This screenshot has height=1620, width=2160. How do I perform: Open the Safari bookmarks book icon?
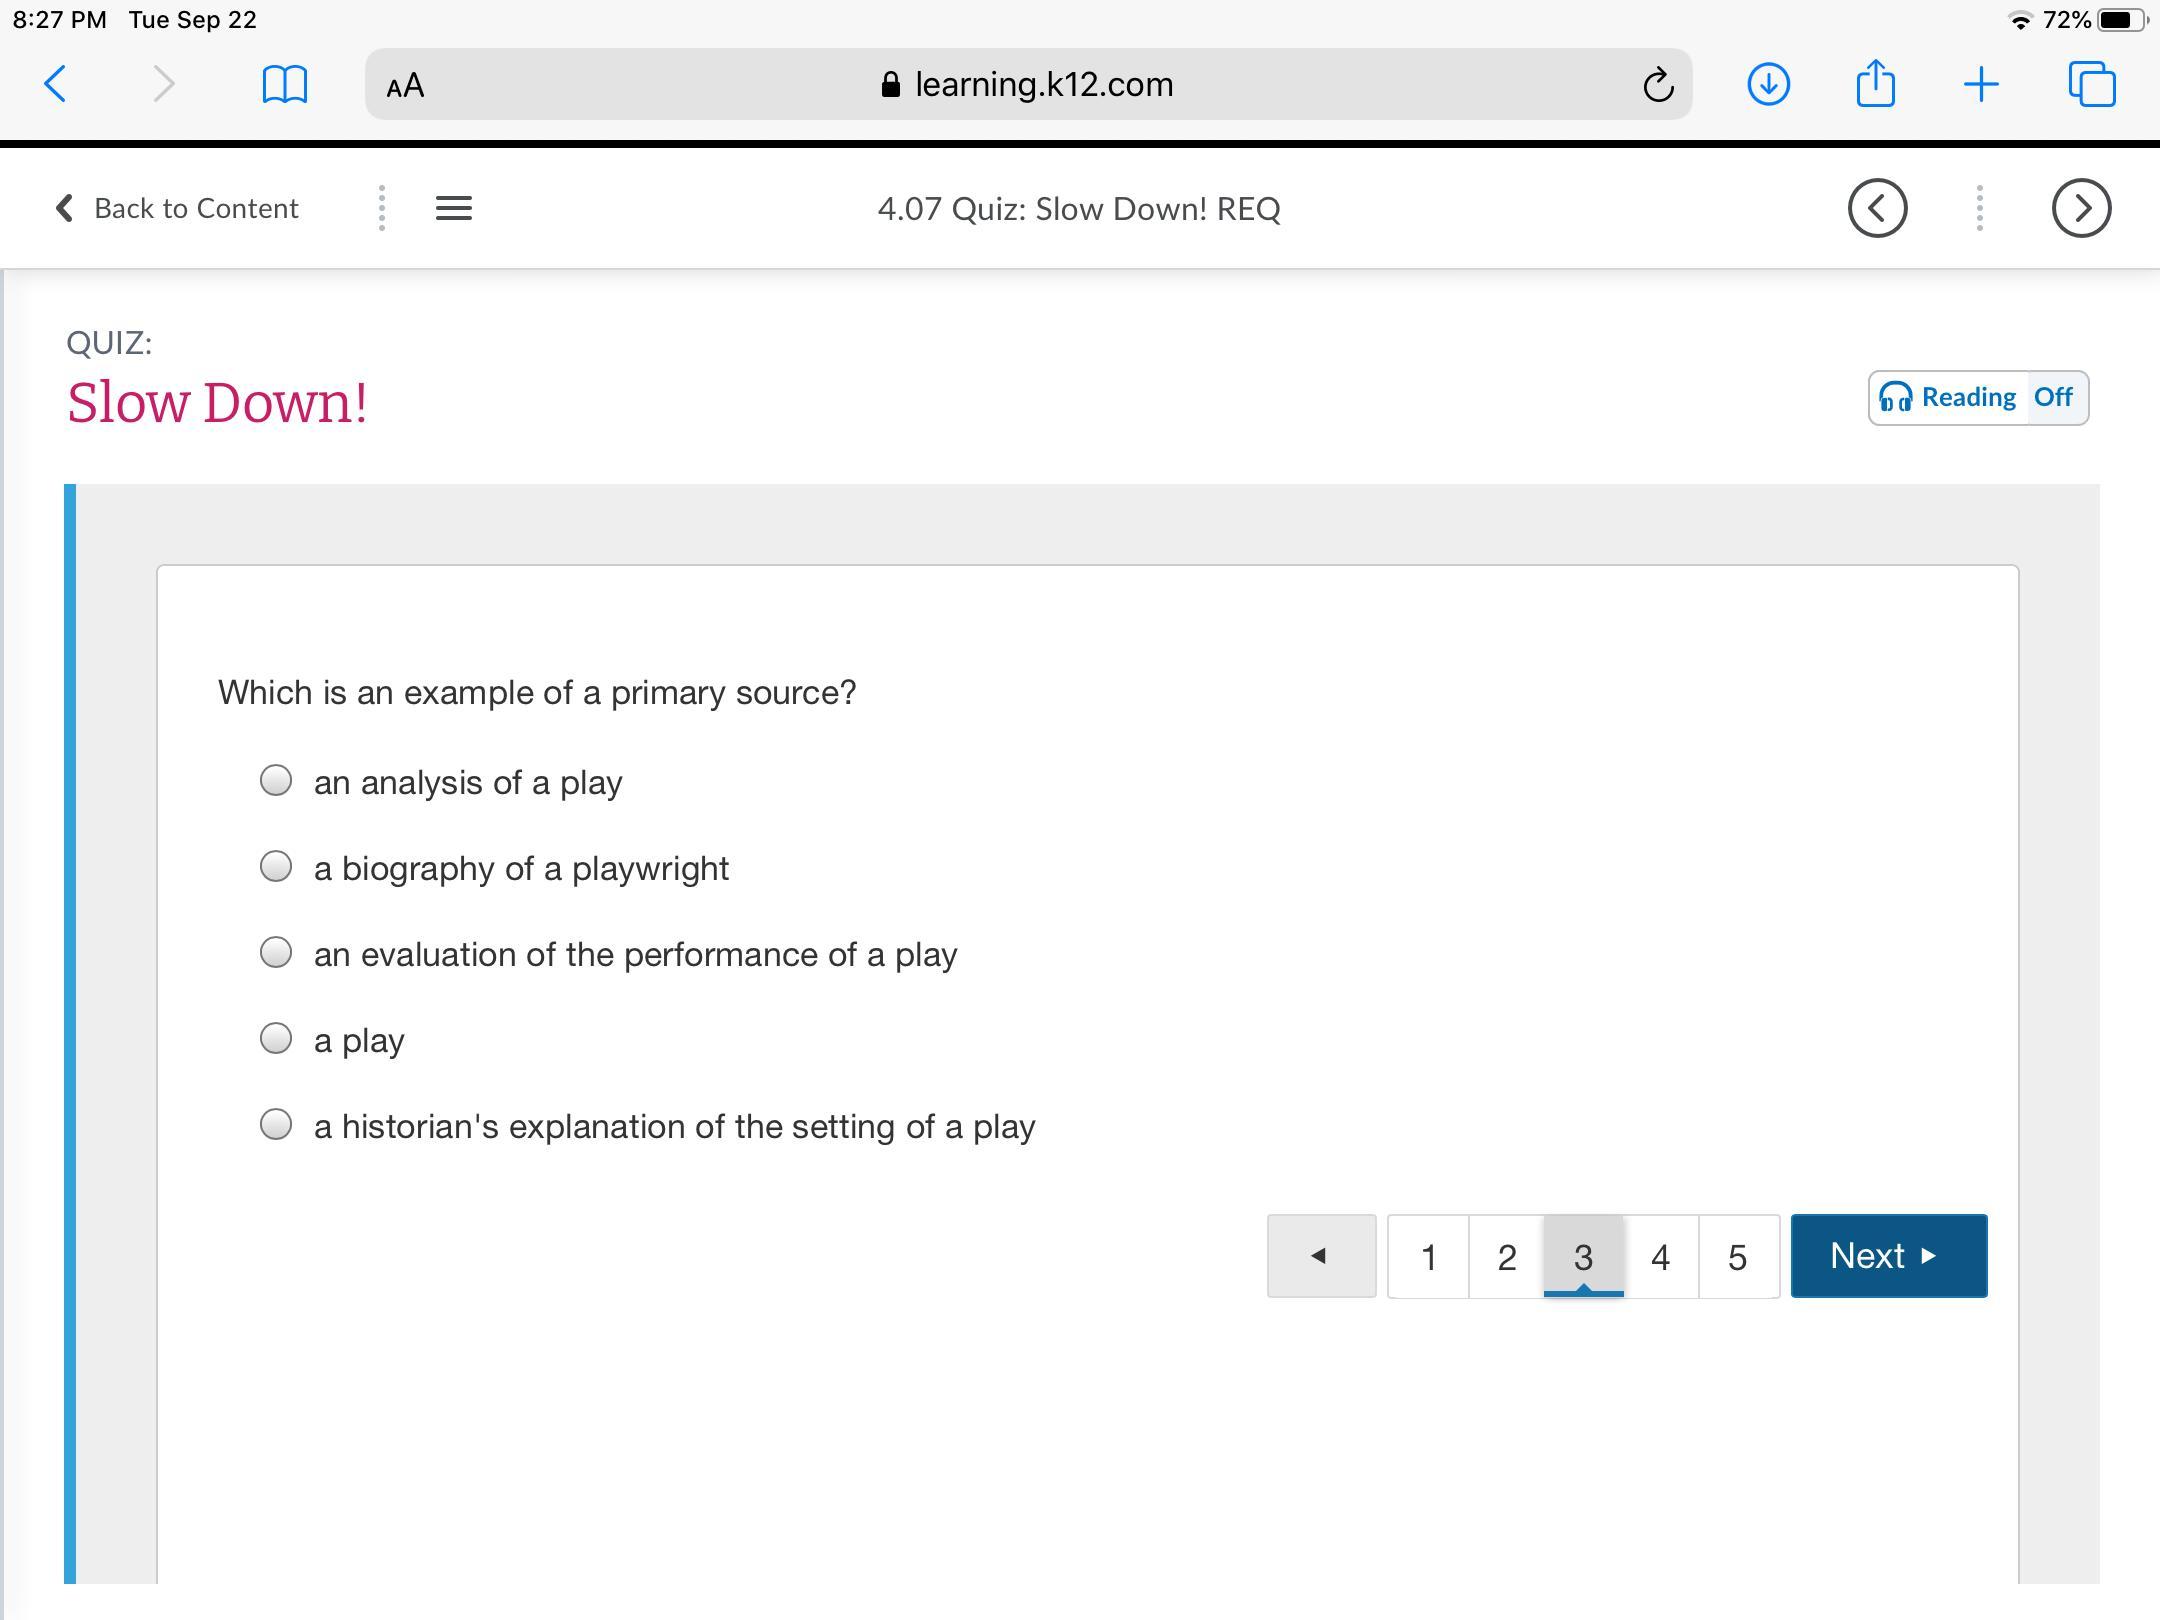coord(284,84)
